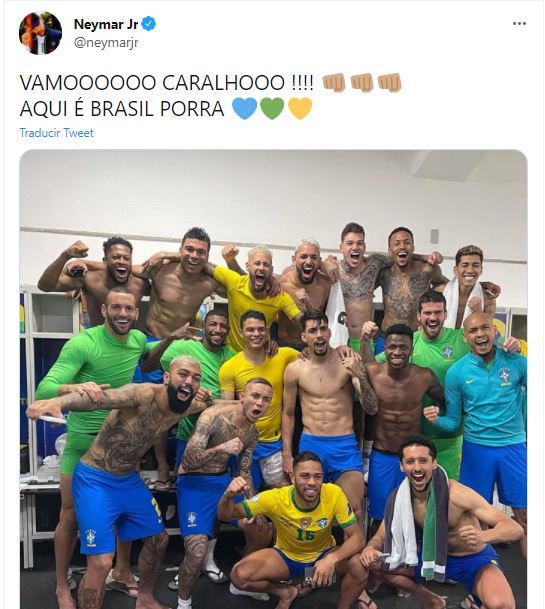
Task: Visit the @neymarjr handle link
Action: (106, 42)
